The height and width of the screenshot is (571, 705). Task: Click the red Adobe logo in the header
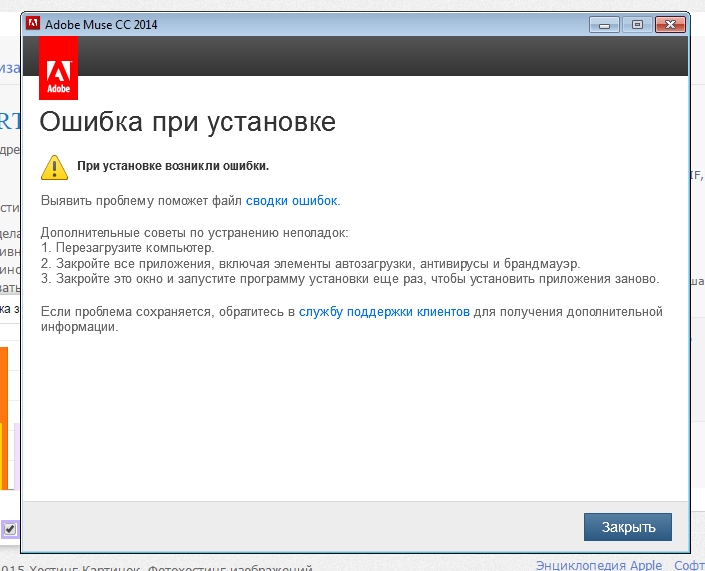57,70
